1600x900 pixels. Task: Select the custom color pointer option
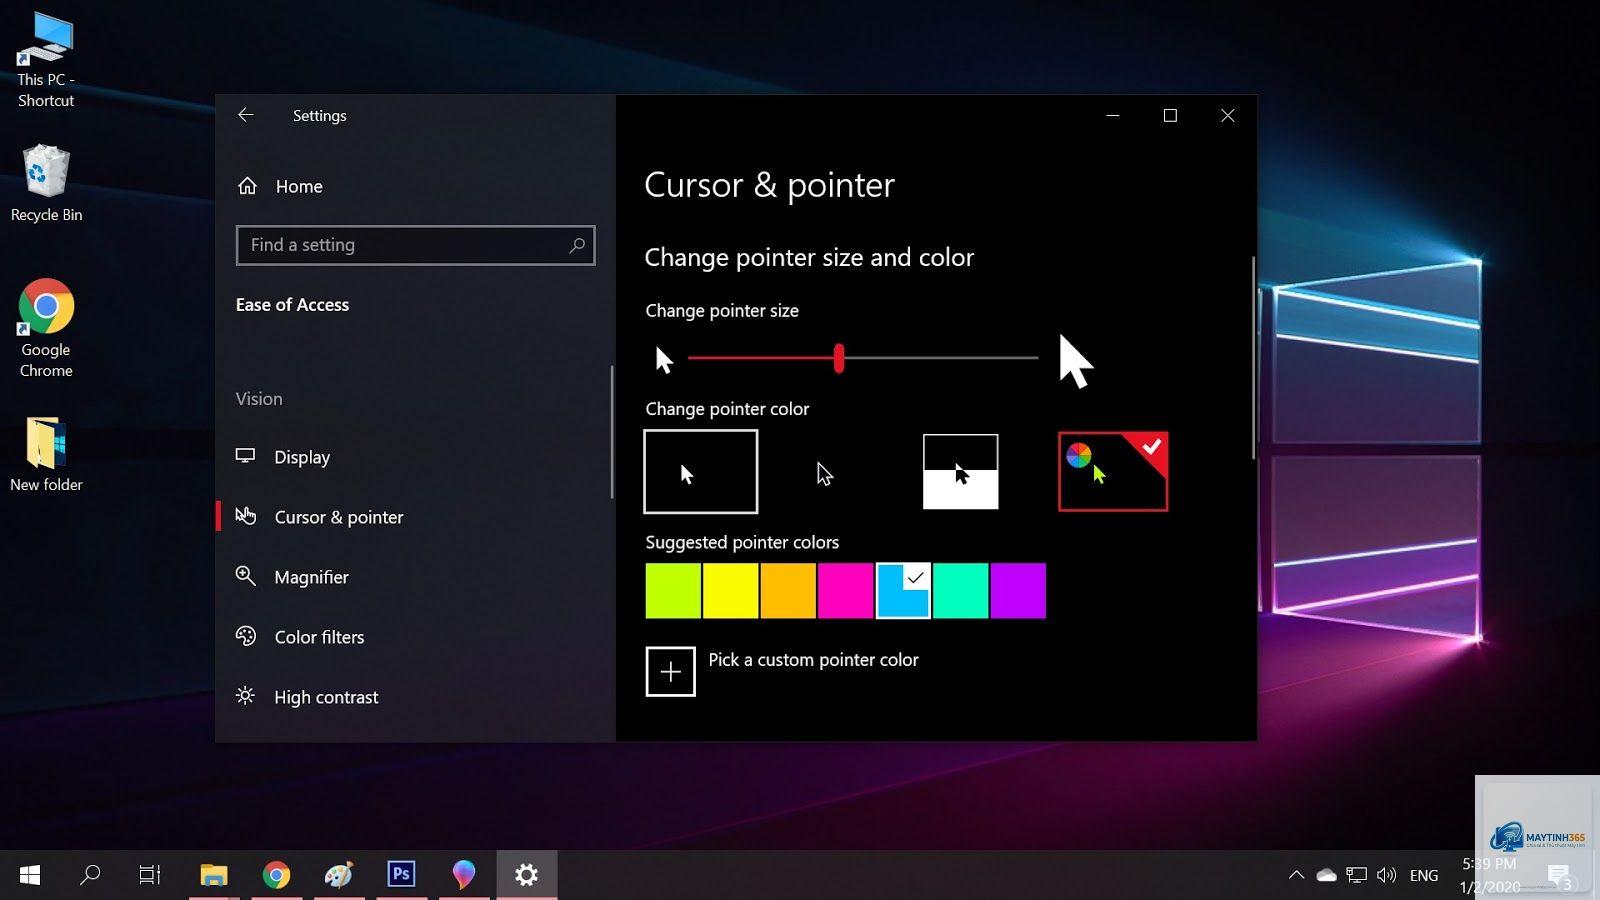1113,471
